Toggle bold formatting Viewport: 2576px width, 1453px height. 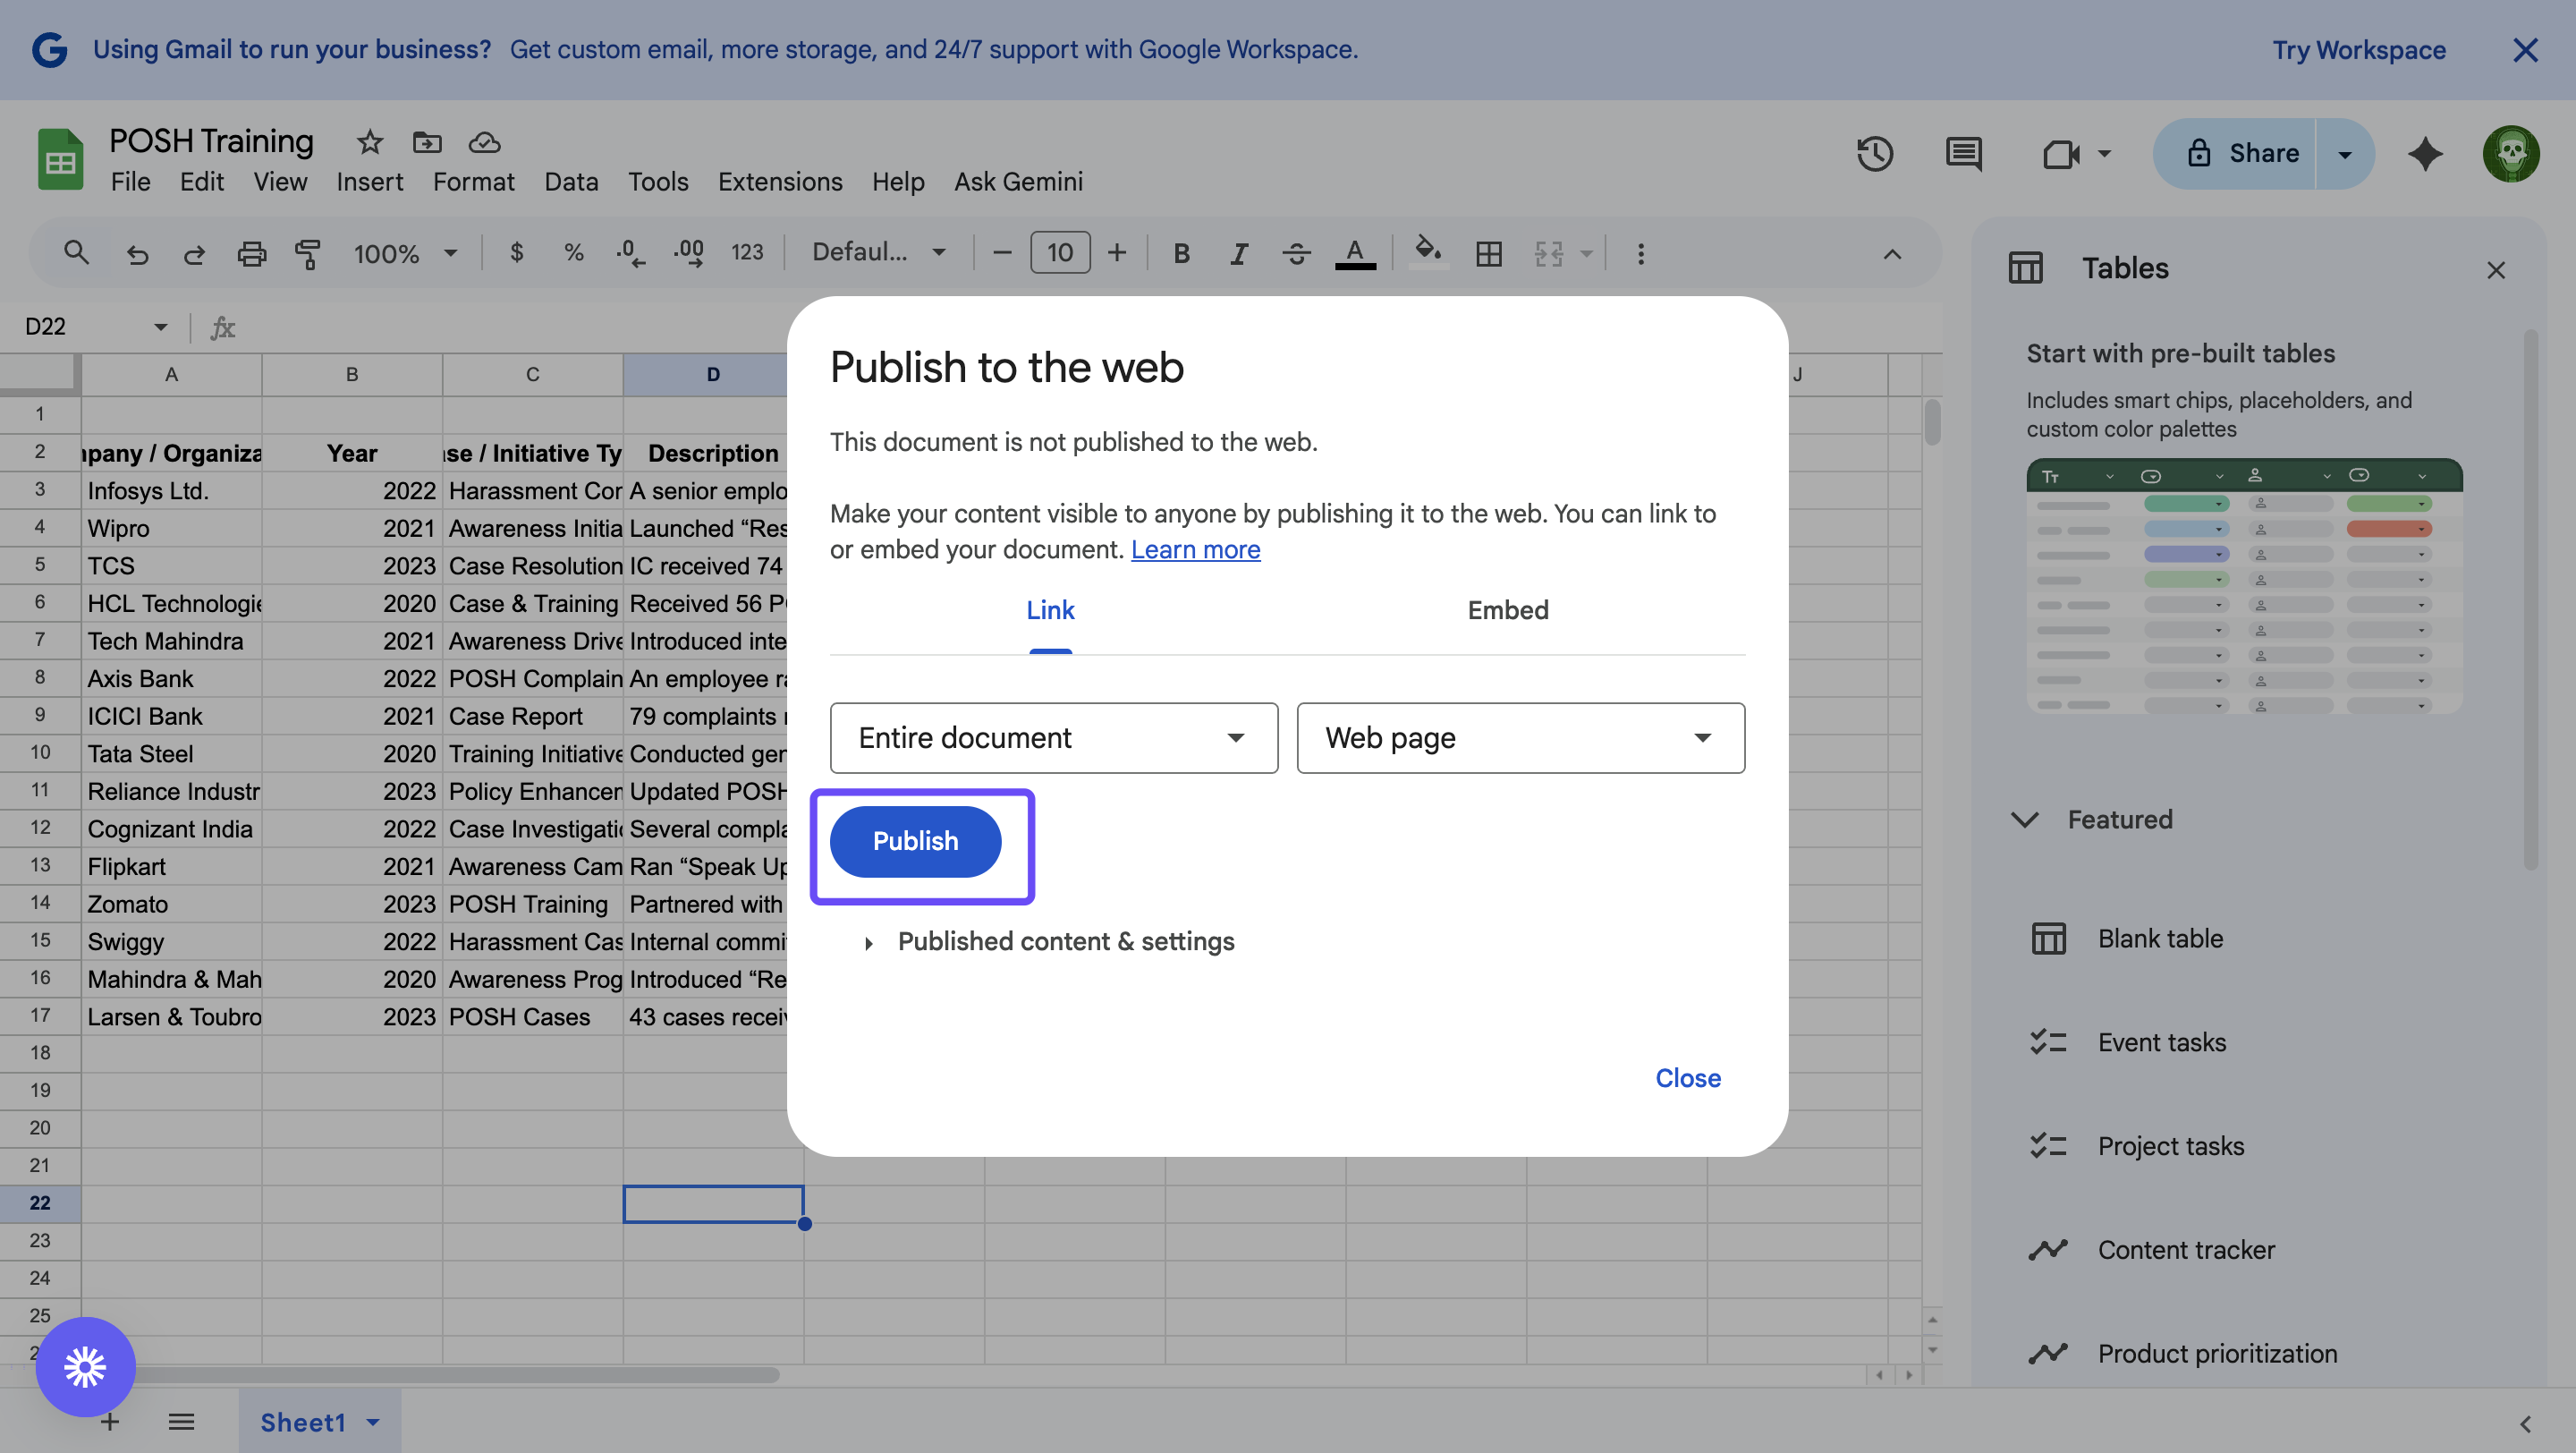pos(1181,253)
